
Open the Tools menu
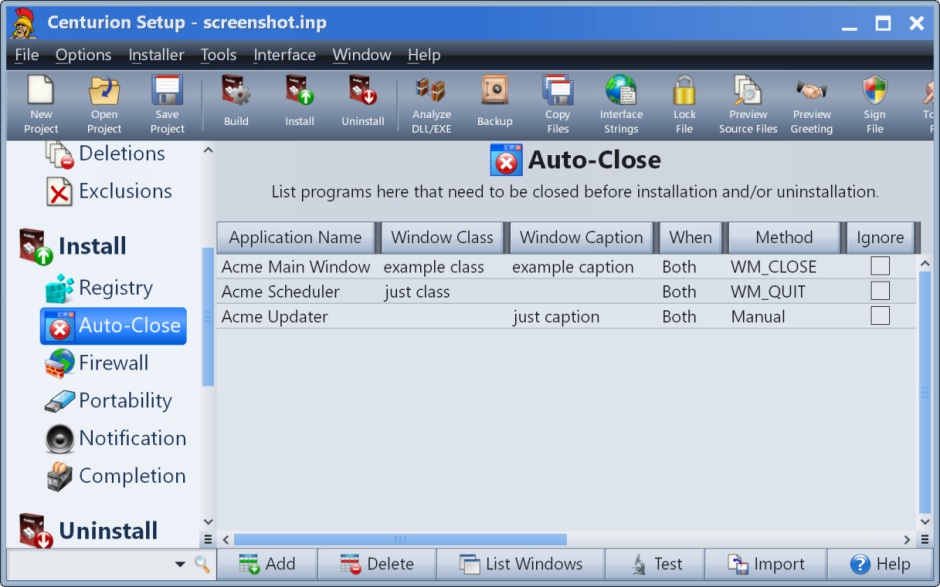coord(218,55)
